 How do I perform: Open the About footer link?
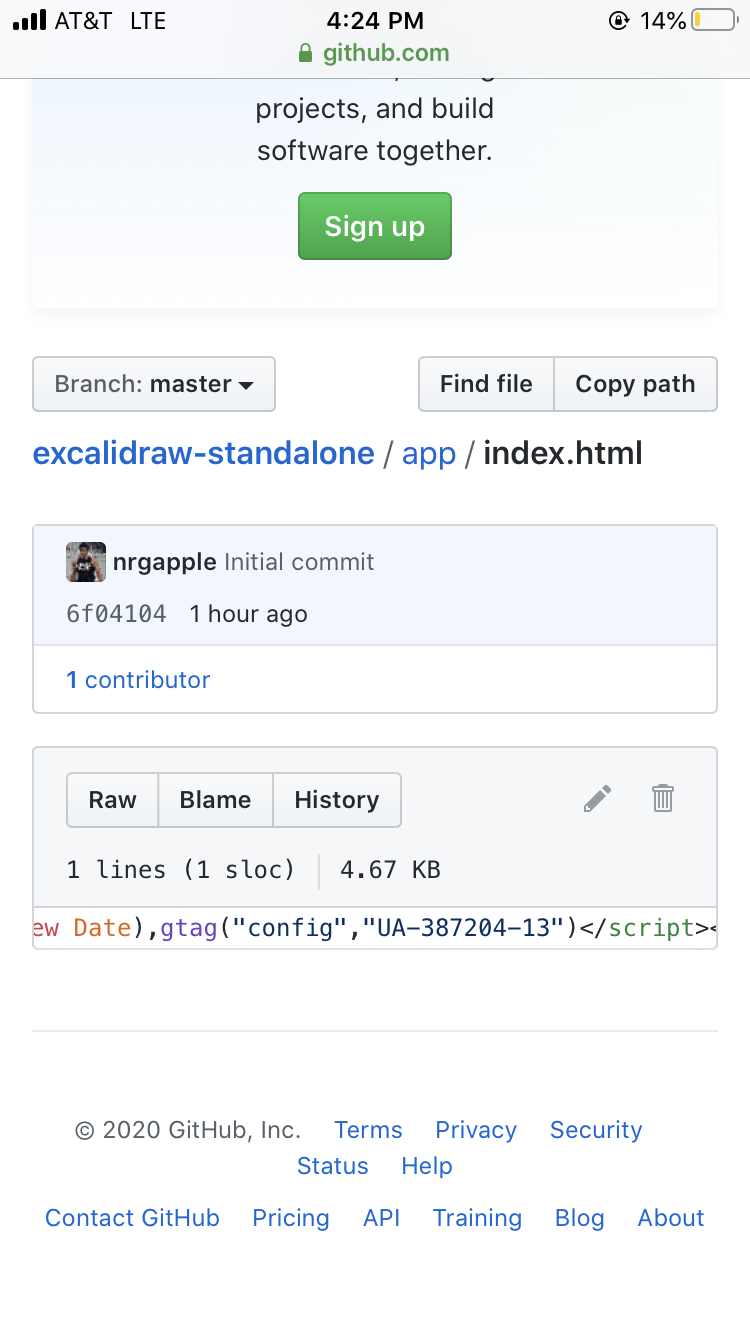tap(671, 1218)
